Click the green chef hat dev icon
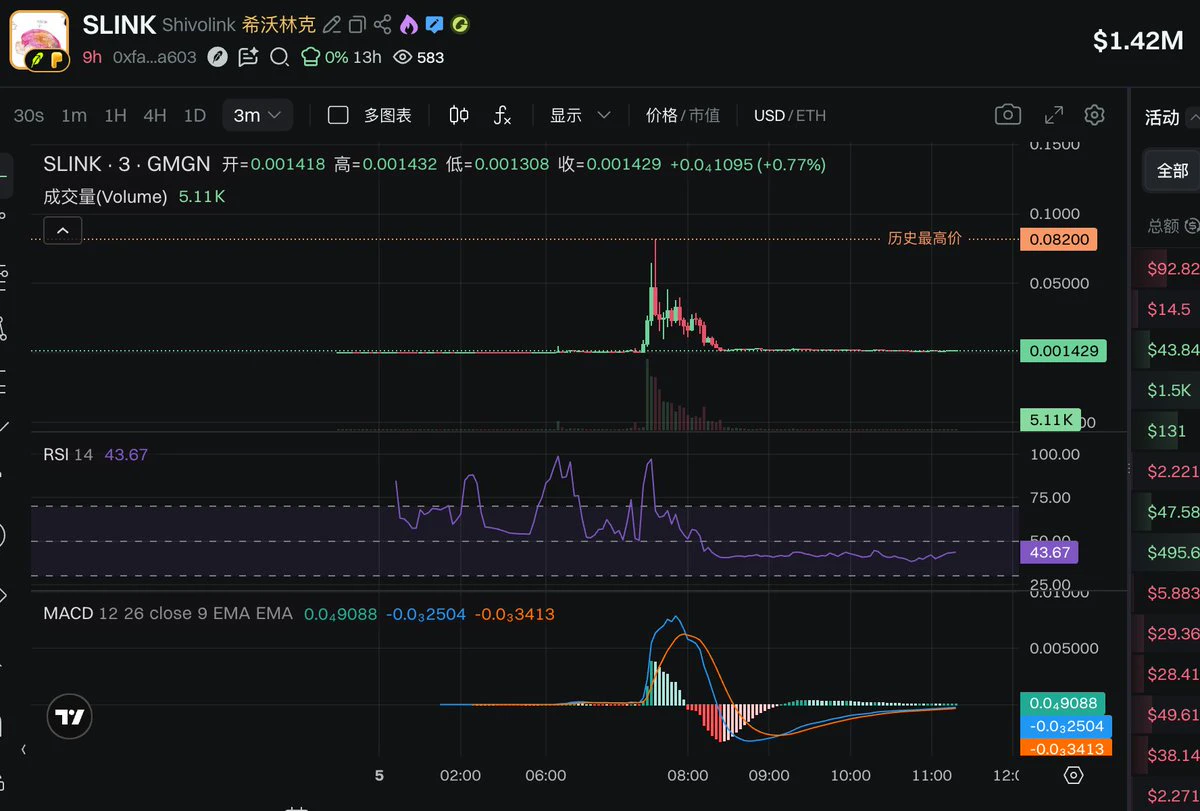Image resolution: width=1200 pixels, height=811 pixels. [310, 57]
